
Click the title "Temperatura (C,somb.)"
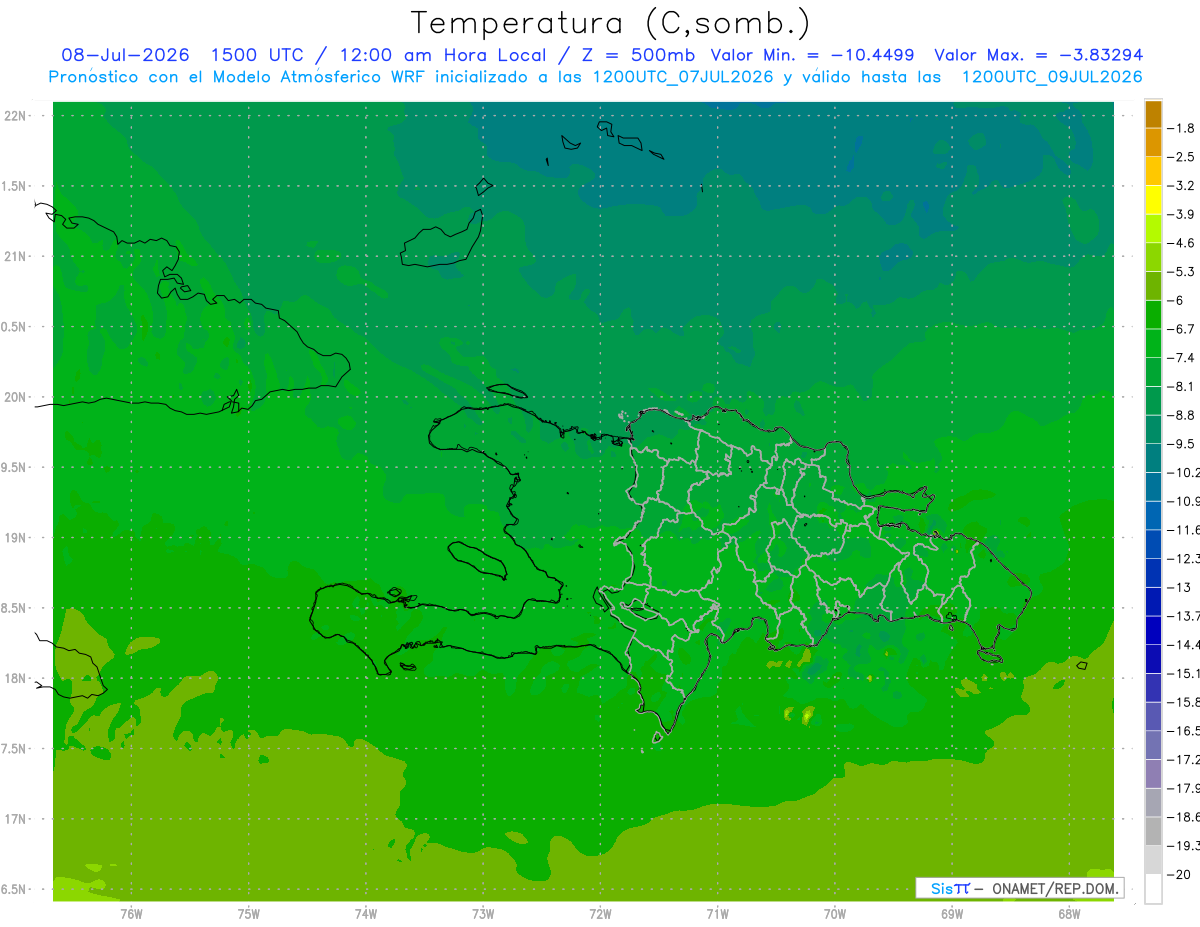611,23
